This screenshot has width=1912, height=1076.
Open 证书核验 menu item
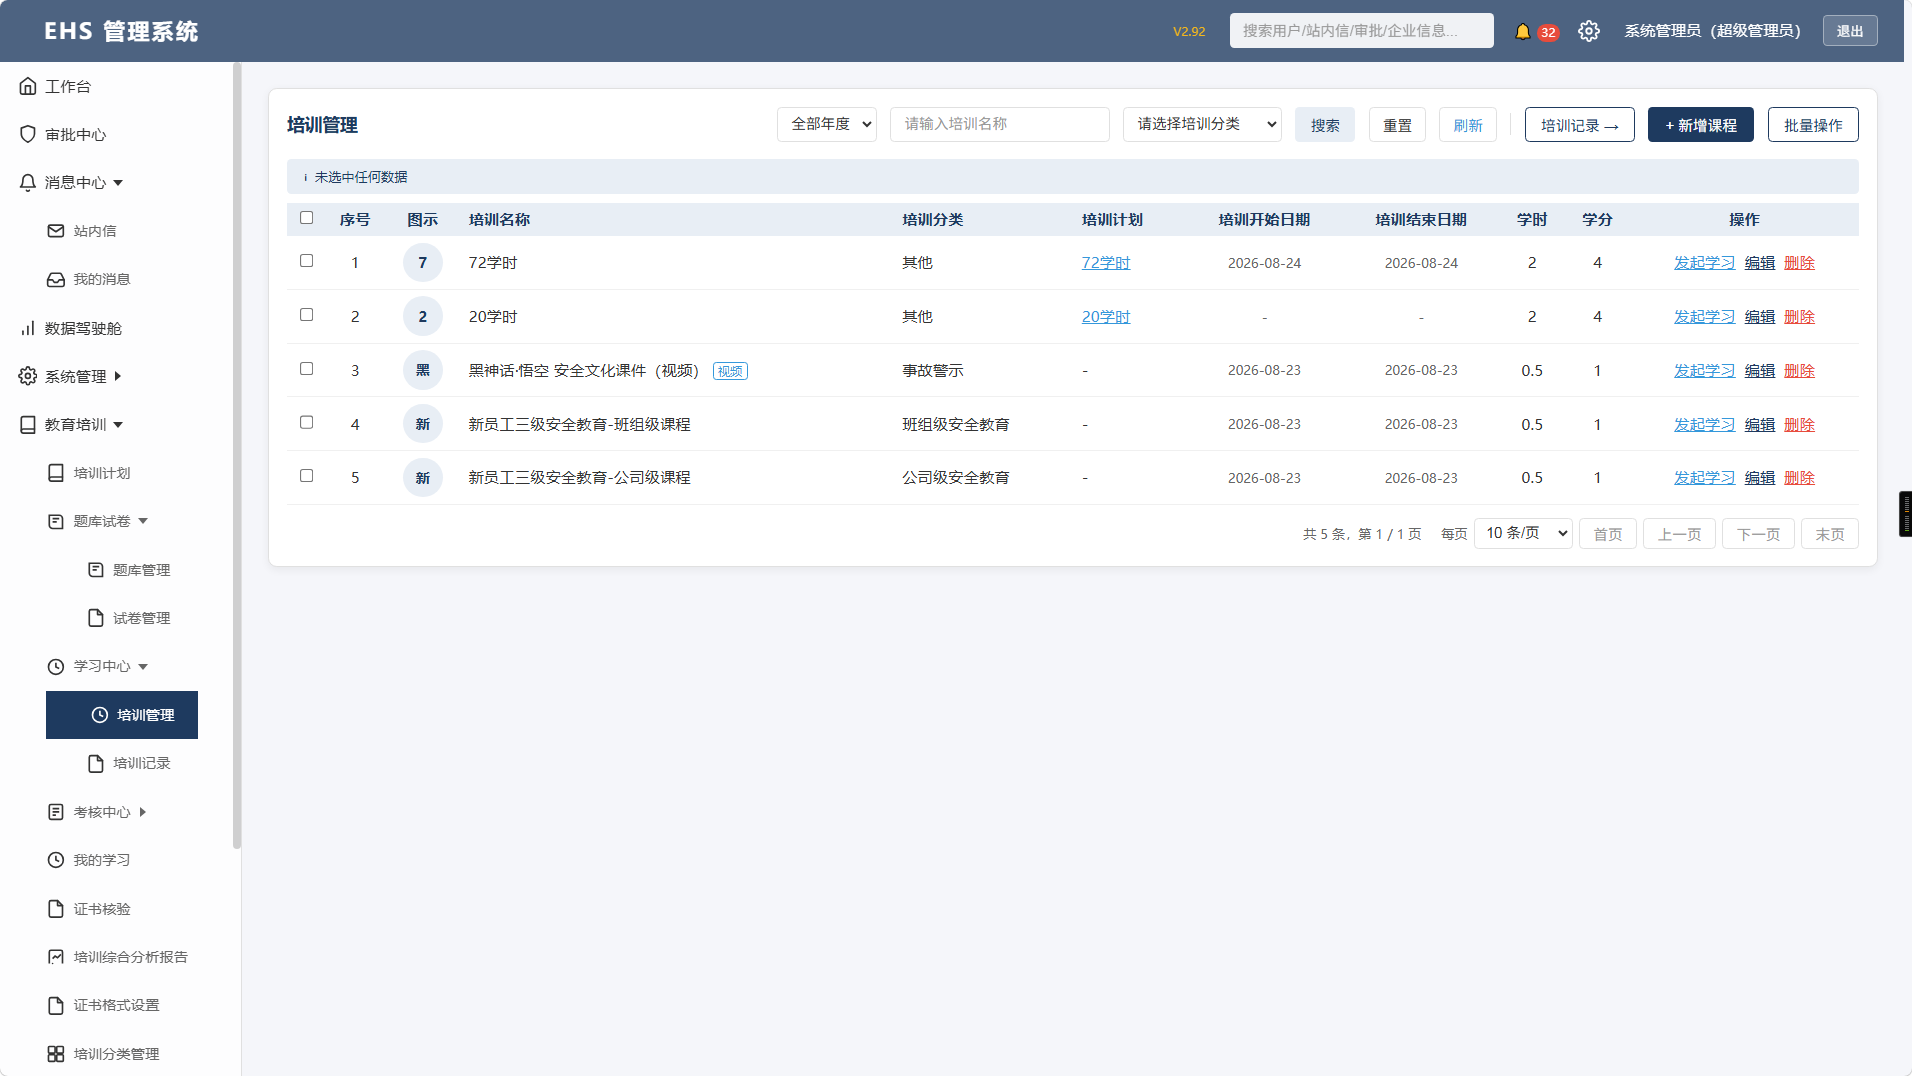click(x=102, y=909)
